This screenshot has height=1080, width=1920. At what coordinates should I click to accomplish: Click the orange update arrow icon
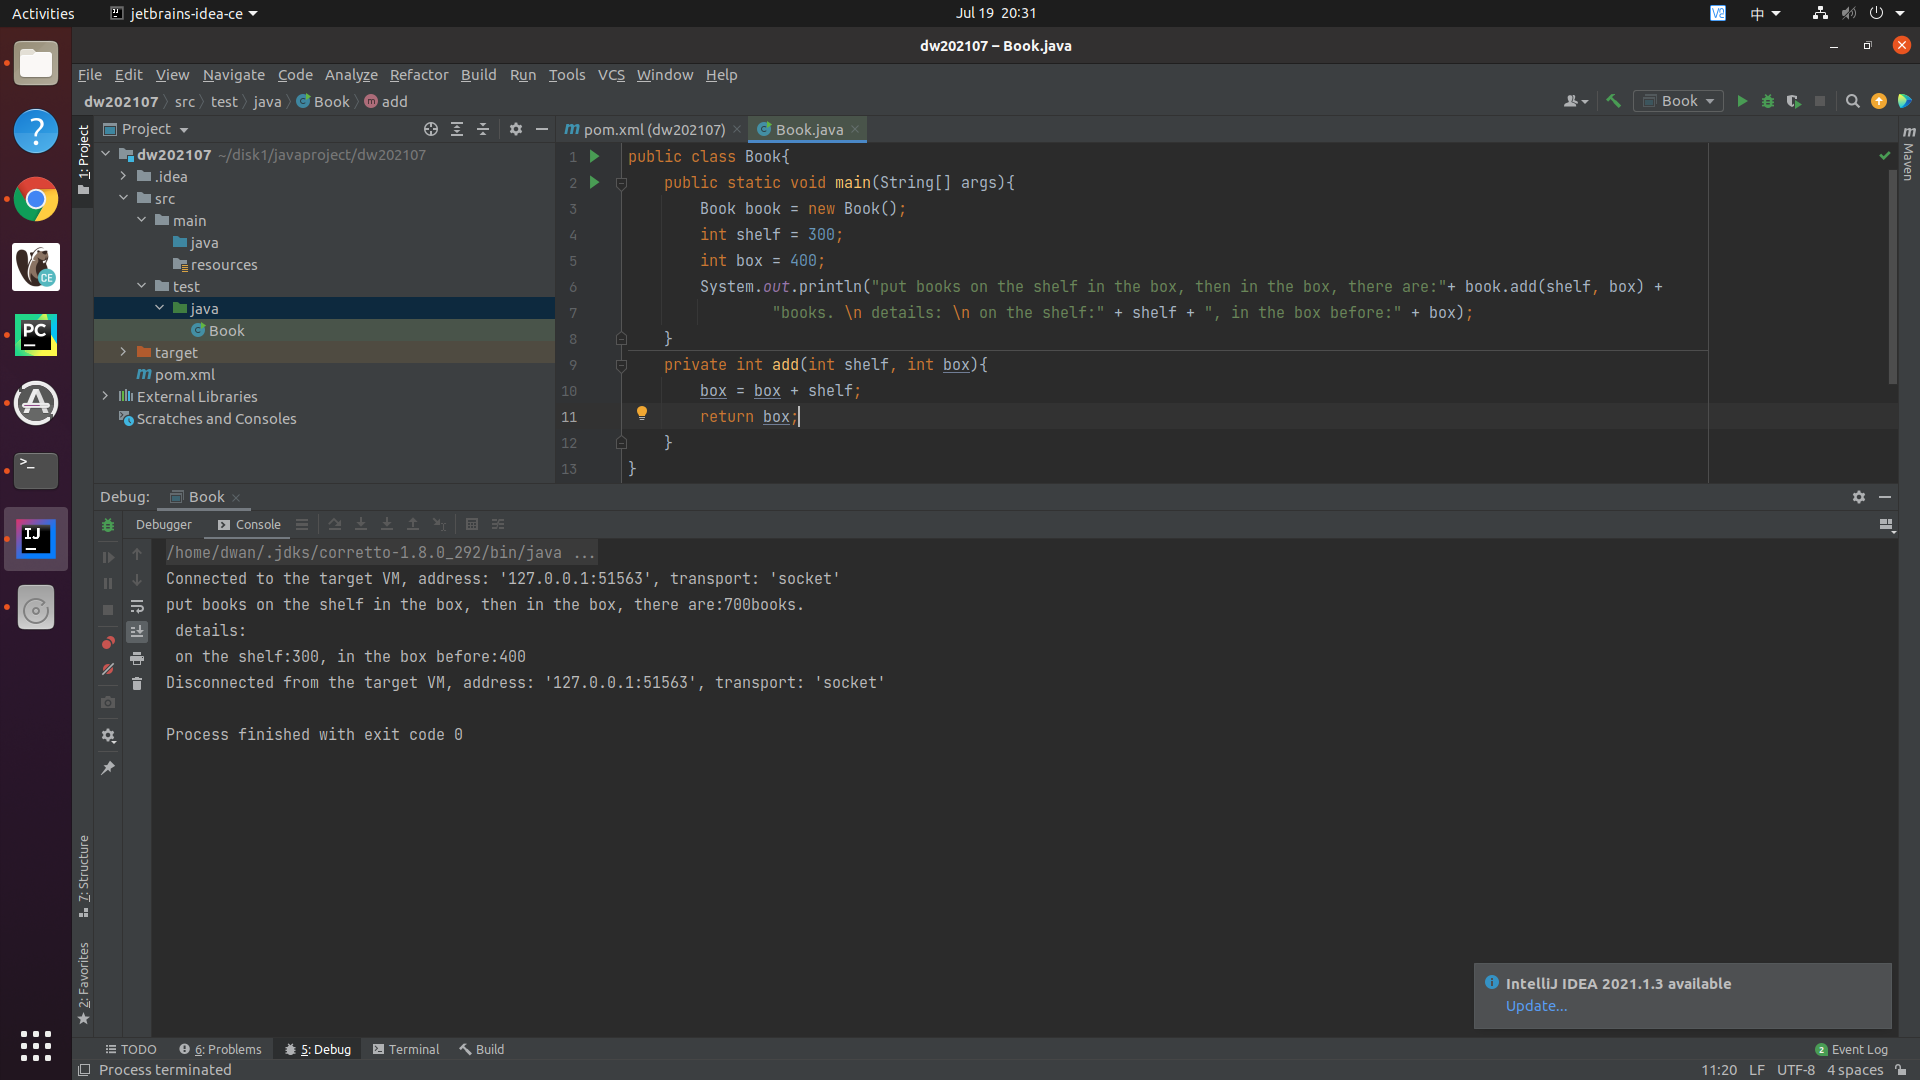click(x=1879, y=101)
